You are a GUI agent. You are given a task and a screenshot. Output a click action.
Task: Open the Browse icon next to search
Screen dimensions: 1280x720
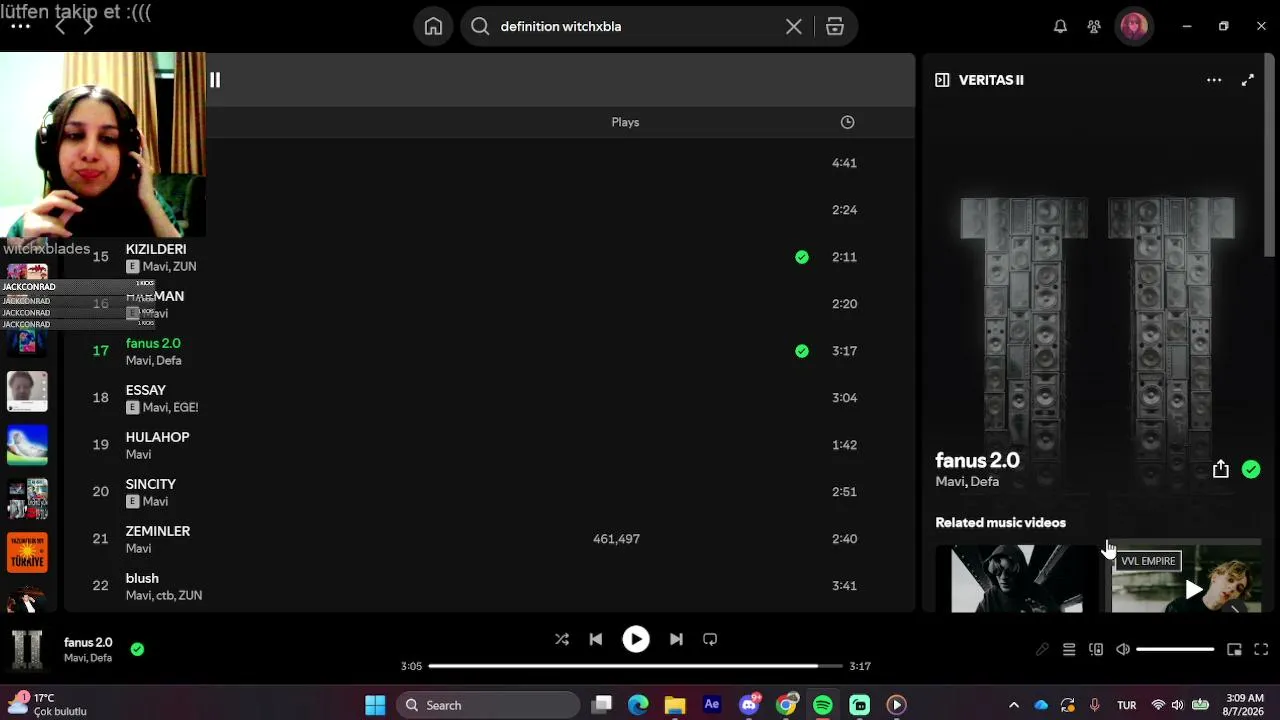coord(835,27)
